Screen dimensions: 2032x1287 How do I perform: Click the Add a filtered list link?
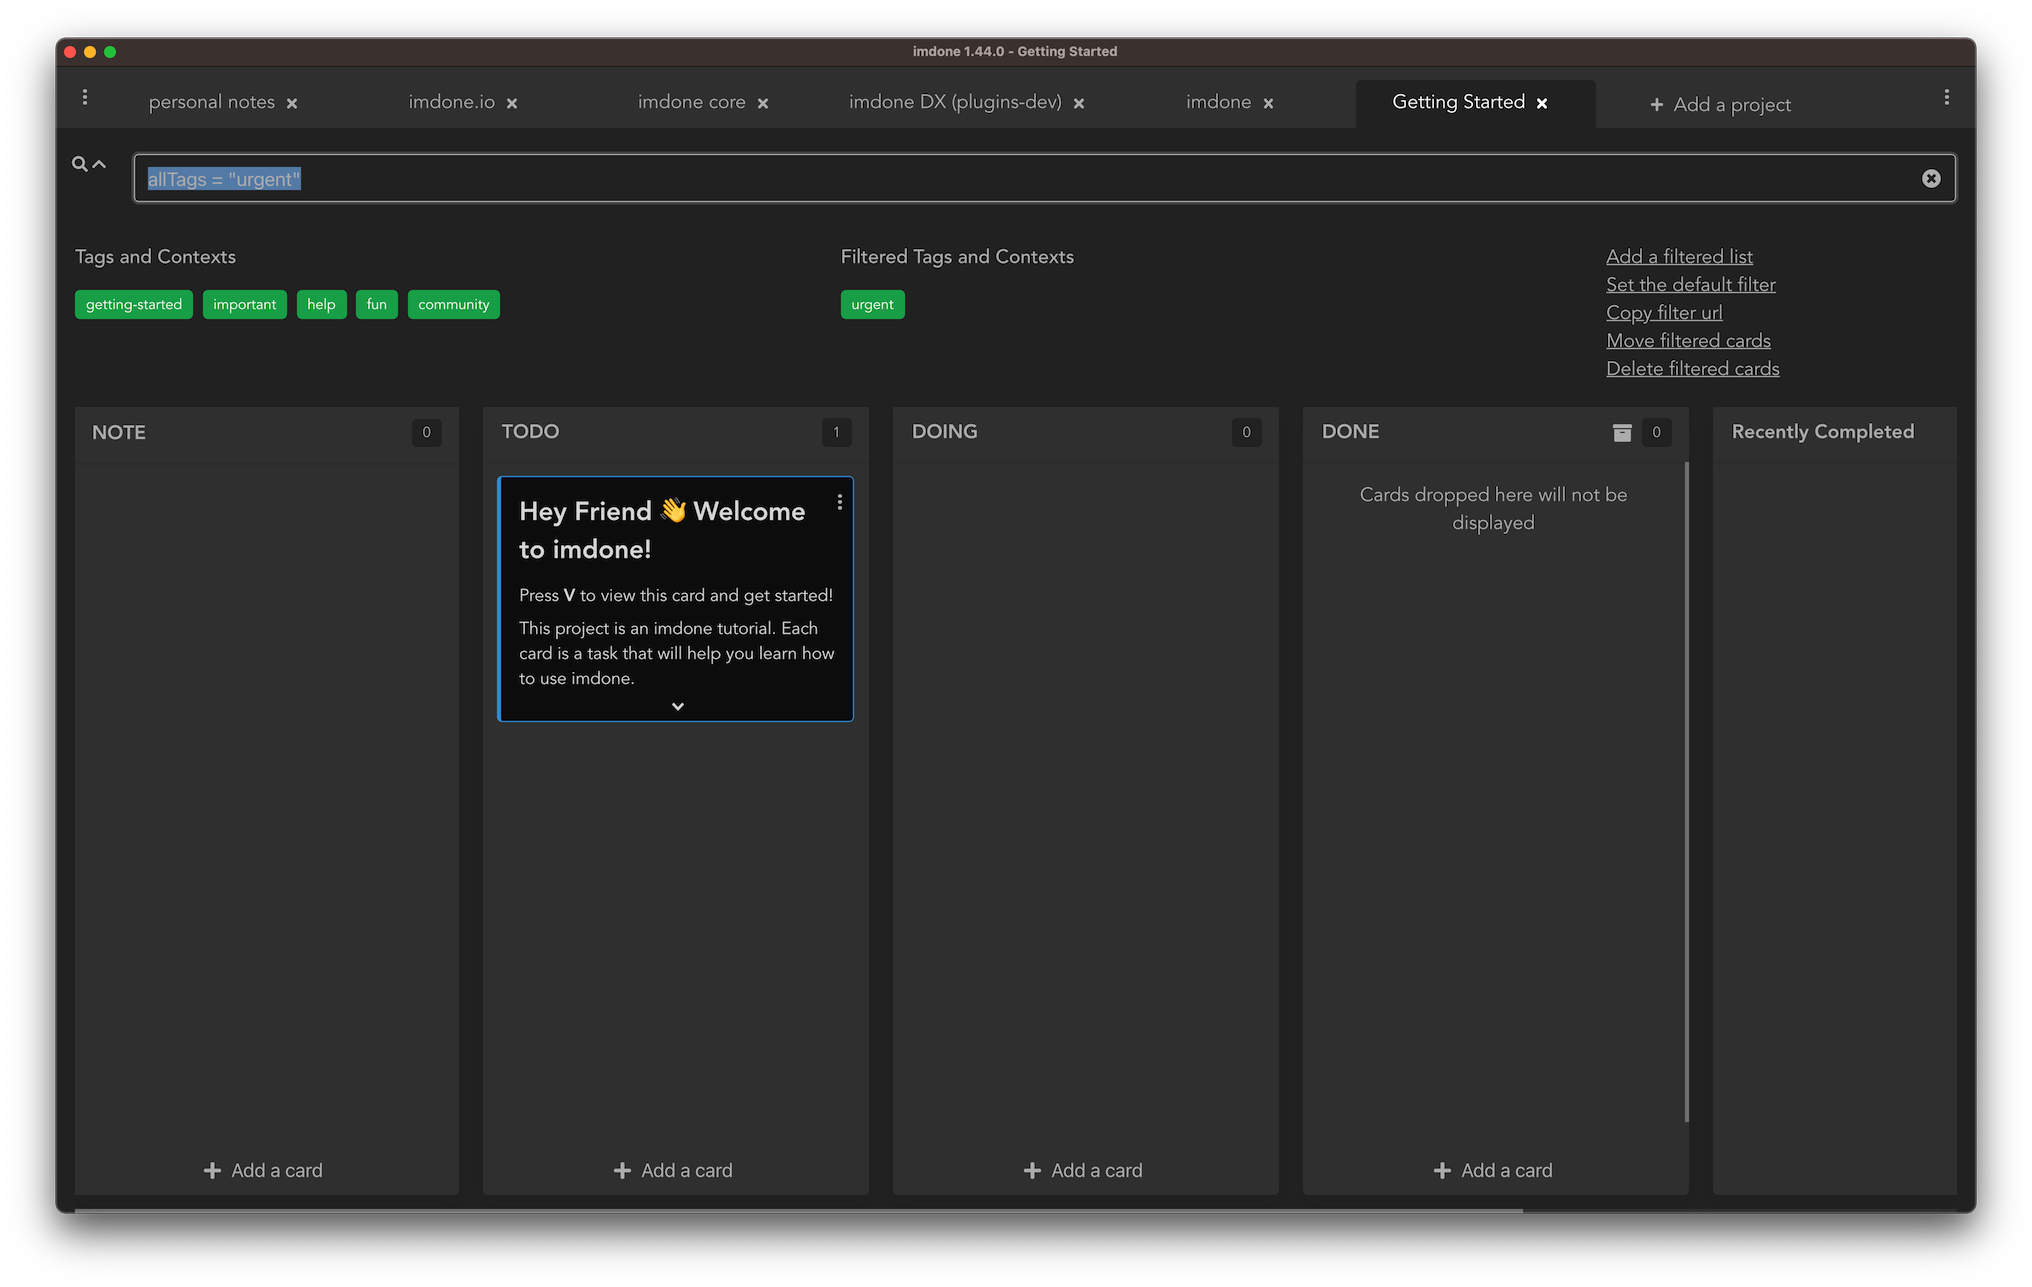pyautogui.click(x=1679, y=257)
